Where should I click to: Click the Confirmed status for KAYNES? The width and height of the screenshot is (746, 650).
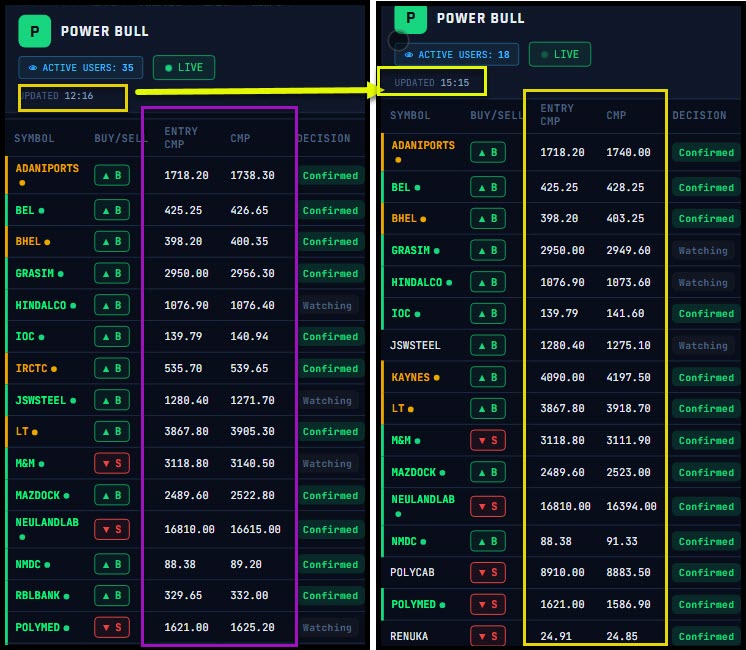pyautogui.click(x=706, y=377)
